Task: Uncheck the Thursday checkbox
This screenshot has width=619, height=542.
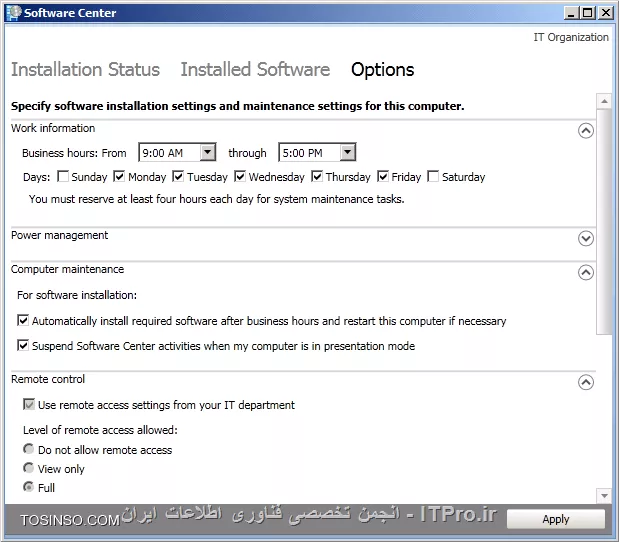Action: click(x=317, y=176)
